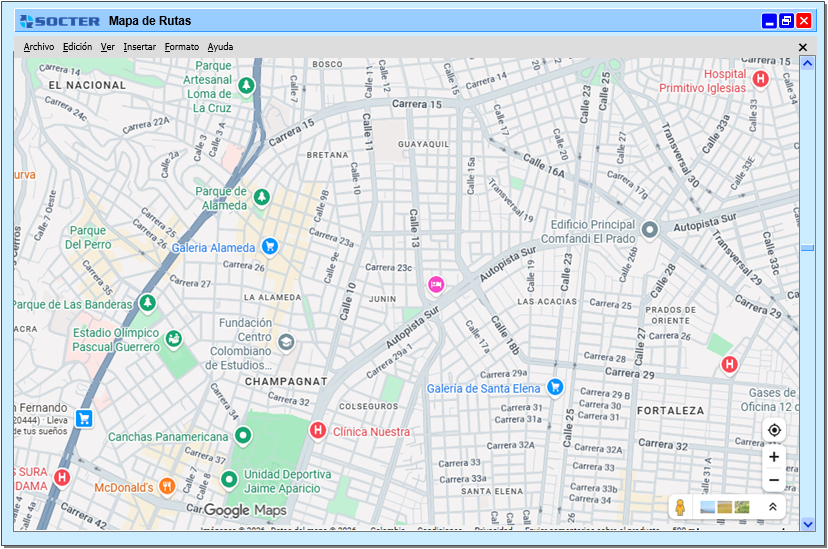Viewport: 828px width, 549px height.
Task: Close the map panel with the X
Action: click(x=803, y=48)
